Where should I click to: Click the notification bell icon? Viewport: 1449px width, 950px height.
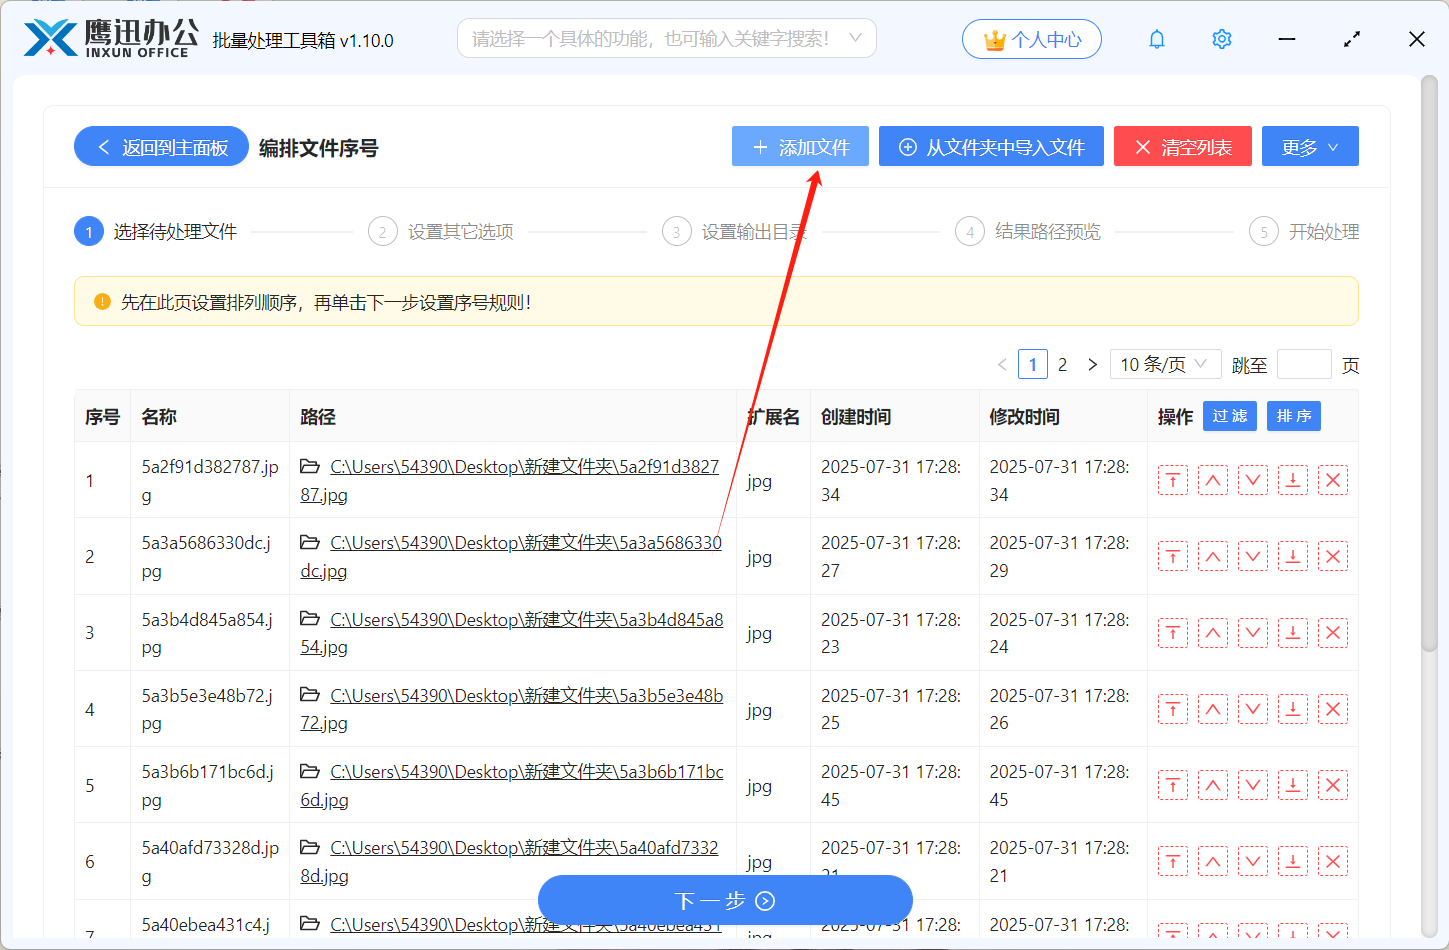coord(1157,39)
